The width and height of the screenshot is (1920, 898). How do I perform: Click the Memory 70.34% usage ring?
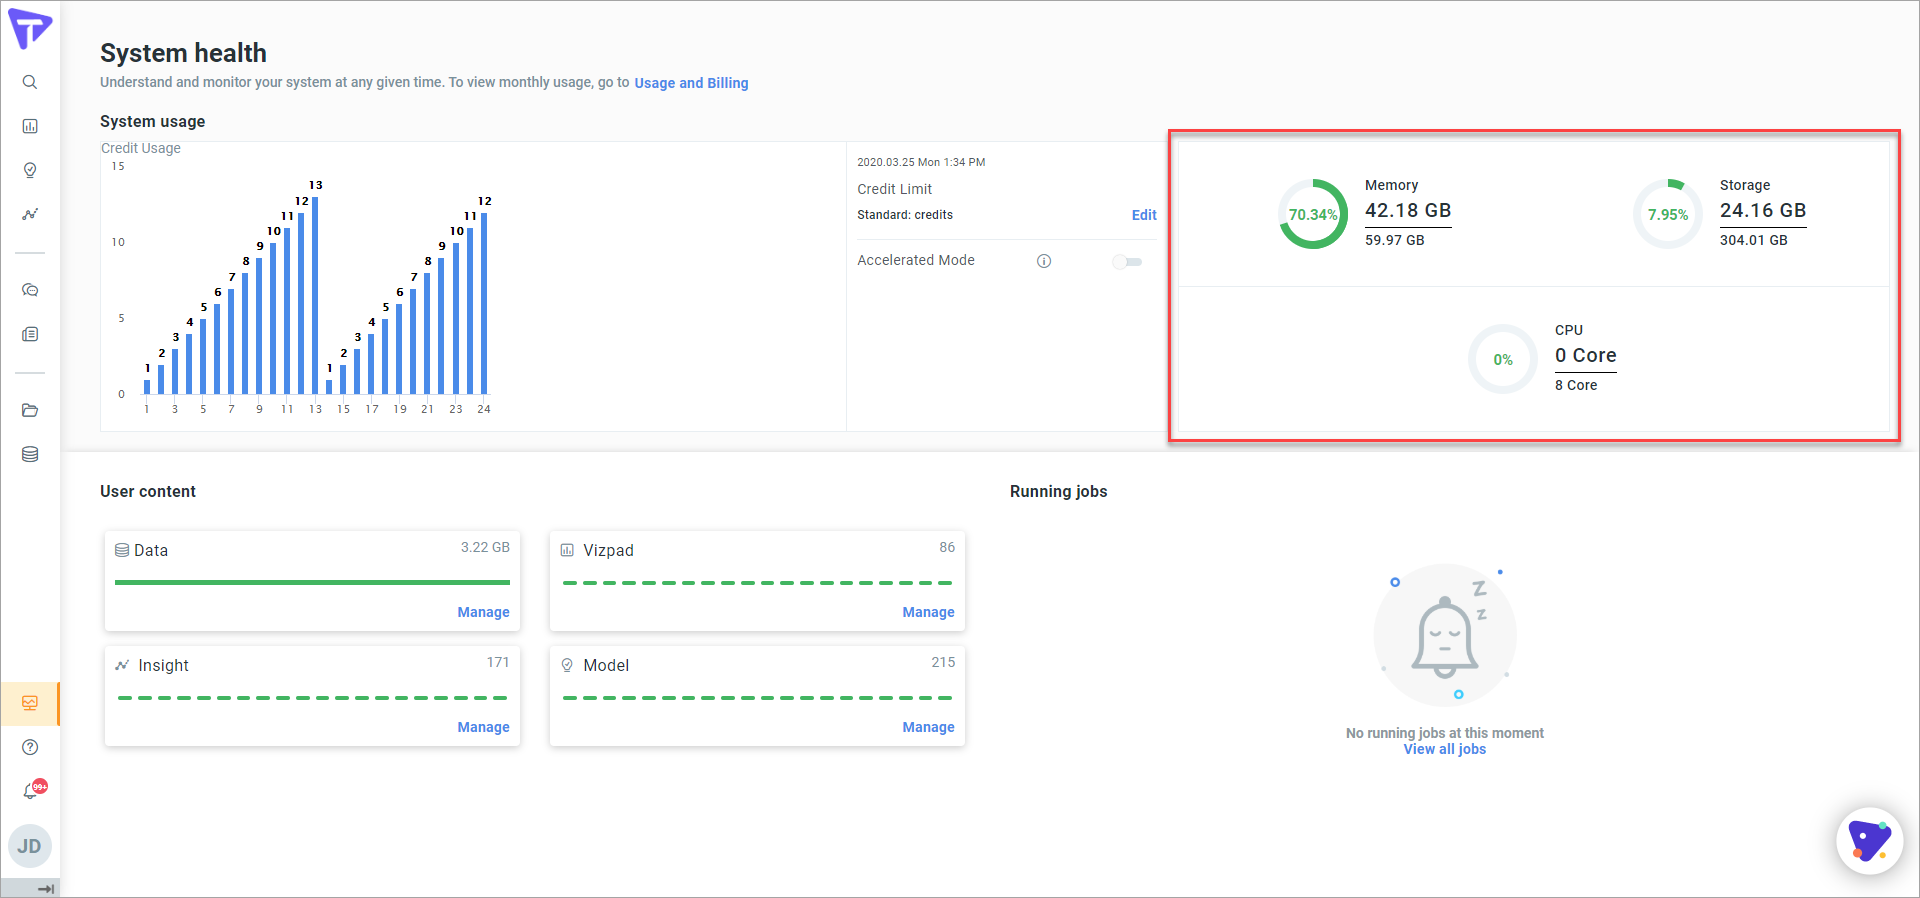pyautogui.click(x=1313, y=214)
